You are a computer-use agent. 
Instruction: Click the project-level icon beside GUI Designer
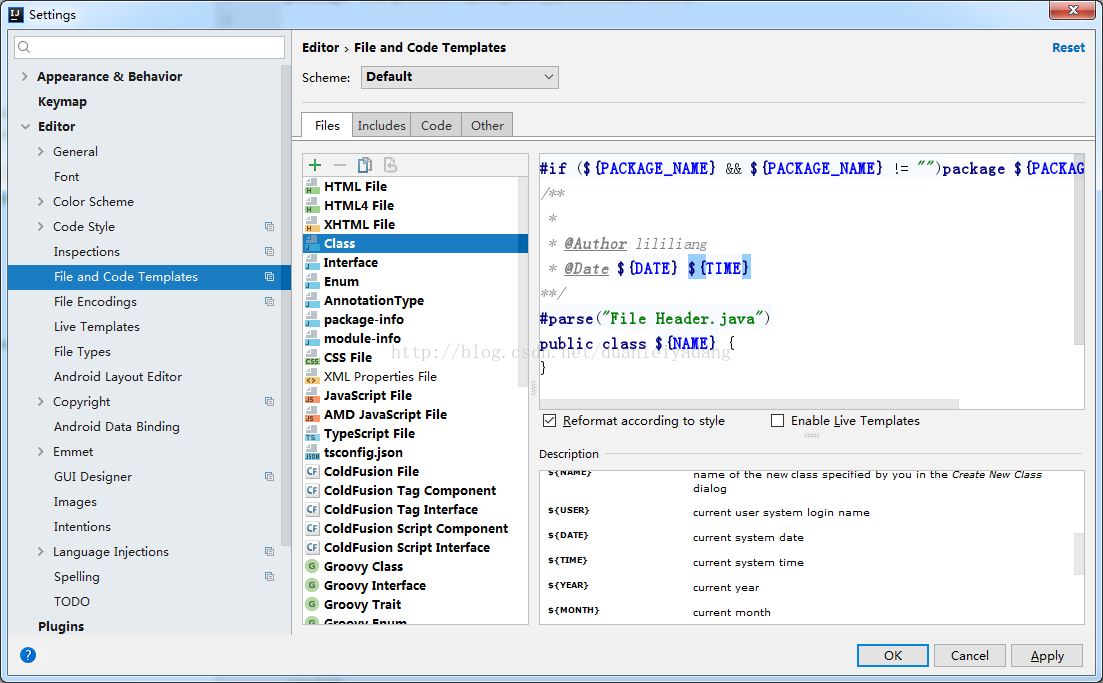tap(269, 476)
